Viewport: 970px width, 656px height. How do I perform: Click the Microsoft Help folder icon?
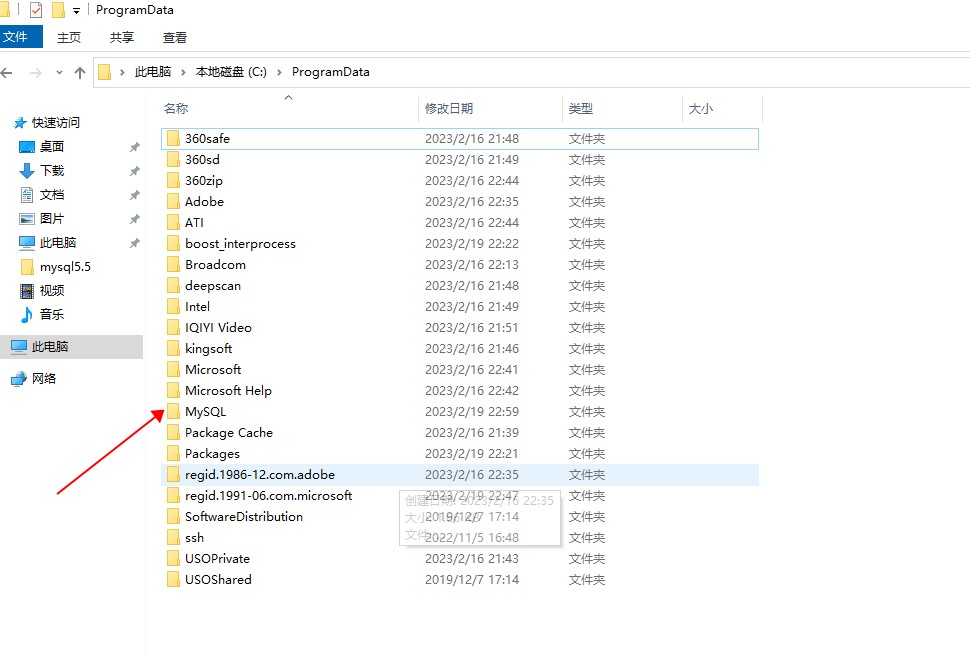(173, 391)
